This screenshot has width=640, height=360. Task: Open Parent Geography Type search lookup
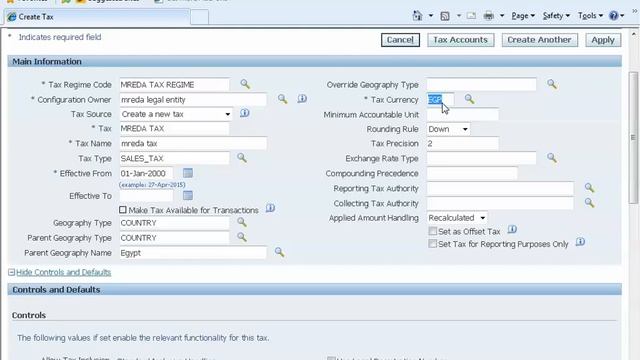[242, 237]
